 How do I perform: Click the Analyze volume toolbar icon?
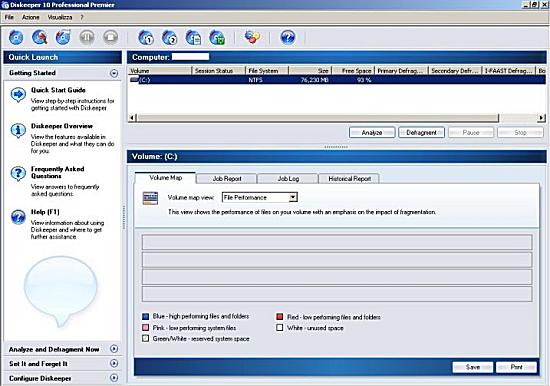click(16, 38)
